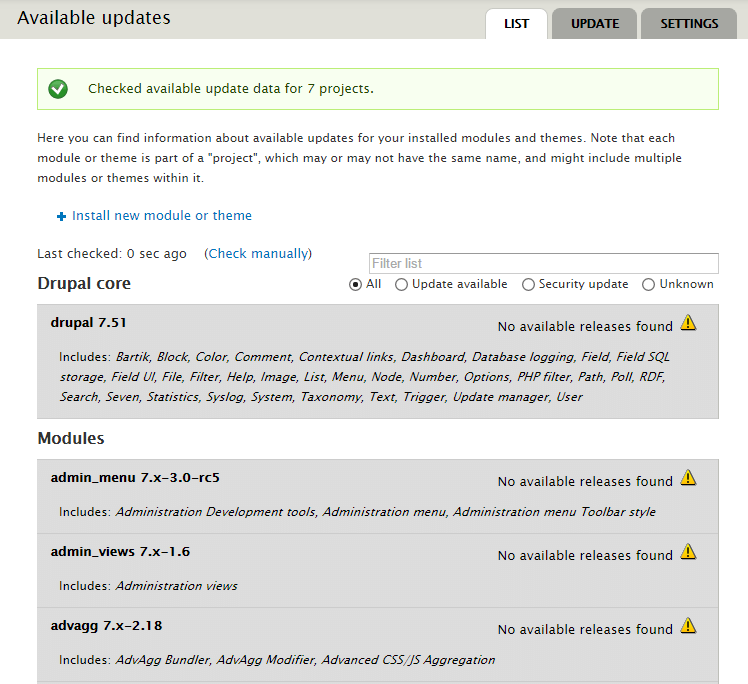Choose the Security update radio option
Image resolution: width=748 pixels, height=684 pixels.
pyautogui.click(x=528, y=284)
